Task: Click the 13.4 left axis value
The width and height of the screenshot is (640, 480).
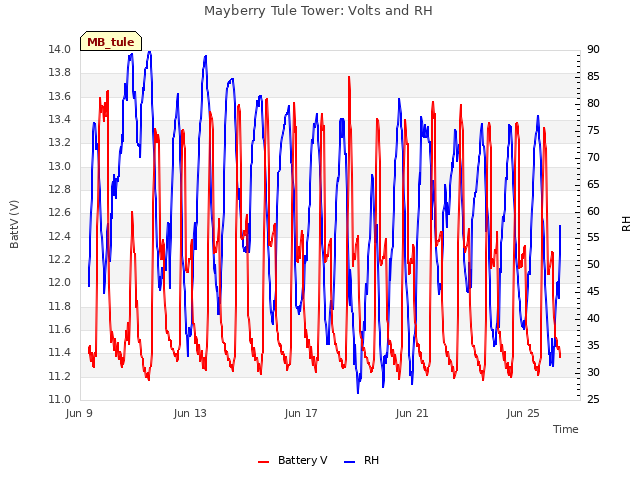Action: pos(60,119)
